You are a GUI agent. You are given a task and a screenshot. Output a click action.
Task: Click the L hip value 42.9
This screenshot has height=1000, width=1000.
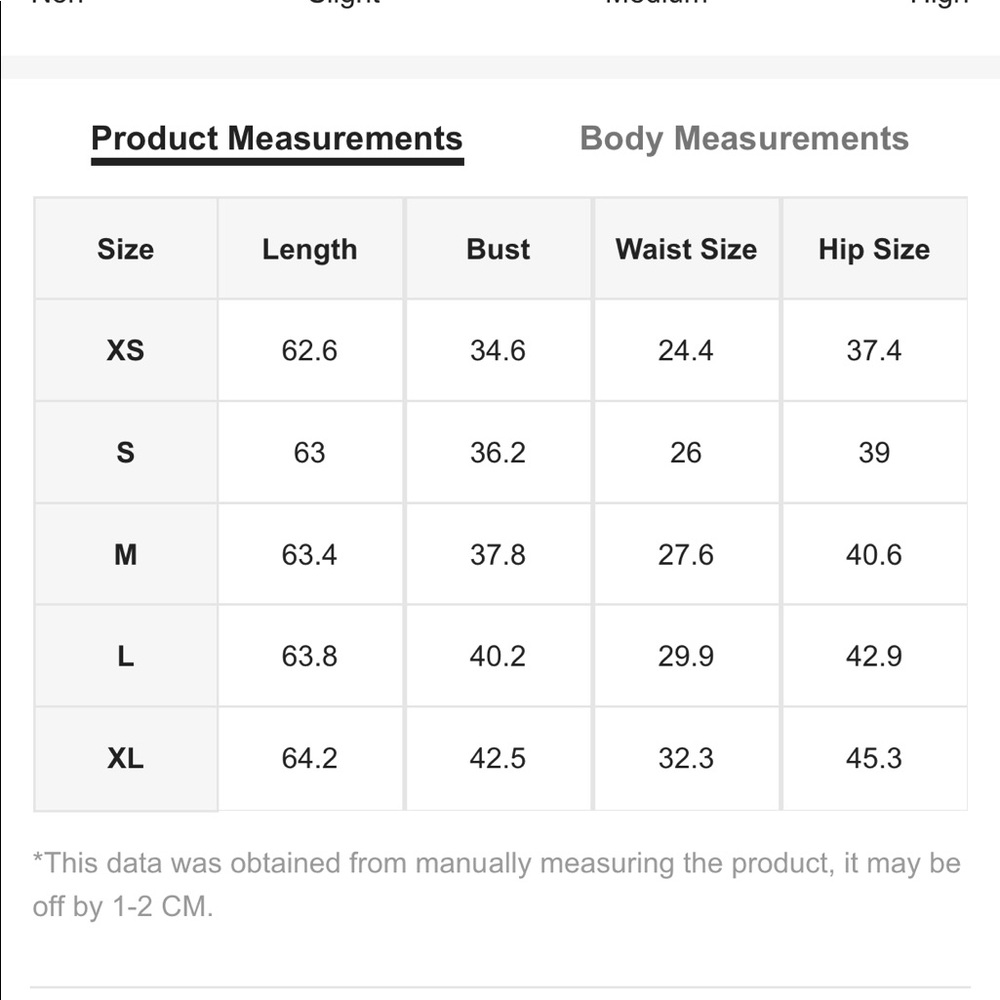[874, 656]
